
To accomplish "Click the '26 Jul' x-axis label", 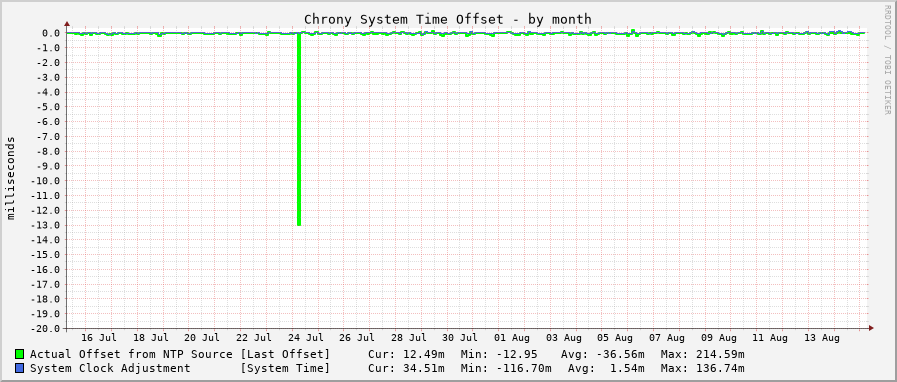I will pos(358,338).
